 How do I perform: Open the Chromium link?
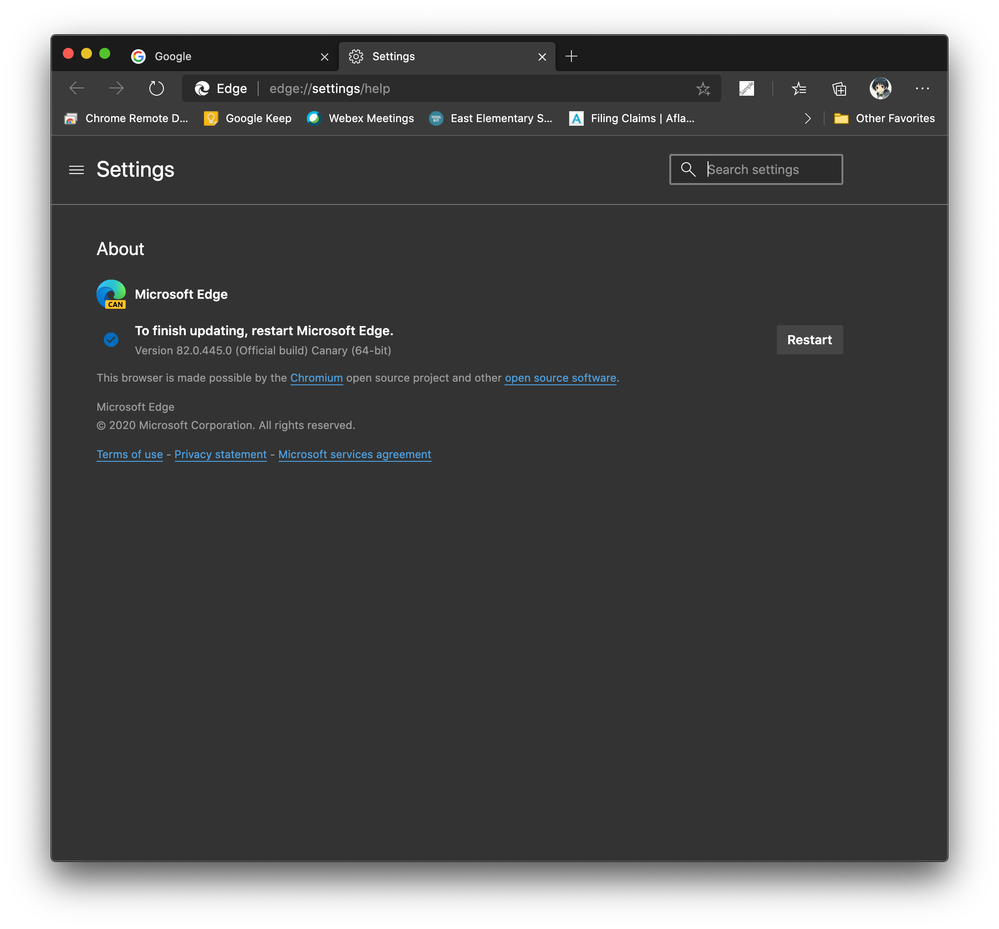coord(317,378)
